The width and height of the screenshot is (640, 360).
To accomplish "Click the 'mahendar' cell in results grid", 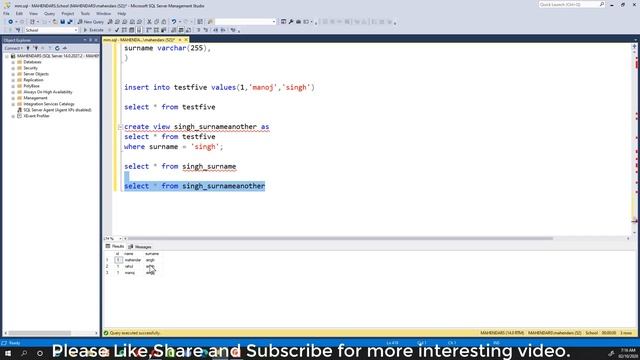I will coord(133,260).
